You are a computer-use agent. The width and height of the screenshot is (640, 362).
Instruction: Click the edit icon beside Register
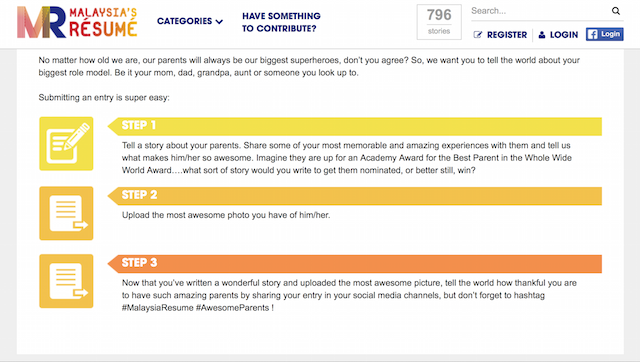click(x=477, y=35)
